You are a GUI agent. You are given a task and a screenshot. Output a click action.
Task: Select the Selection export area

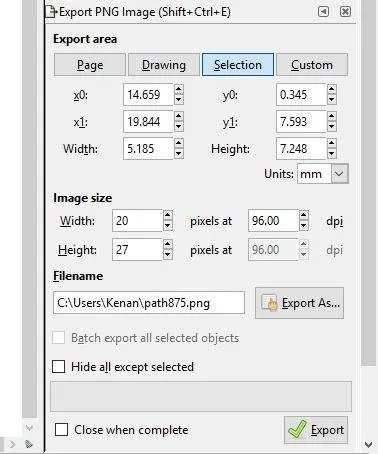(238, 65)
